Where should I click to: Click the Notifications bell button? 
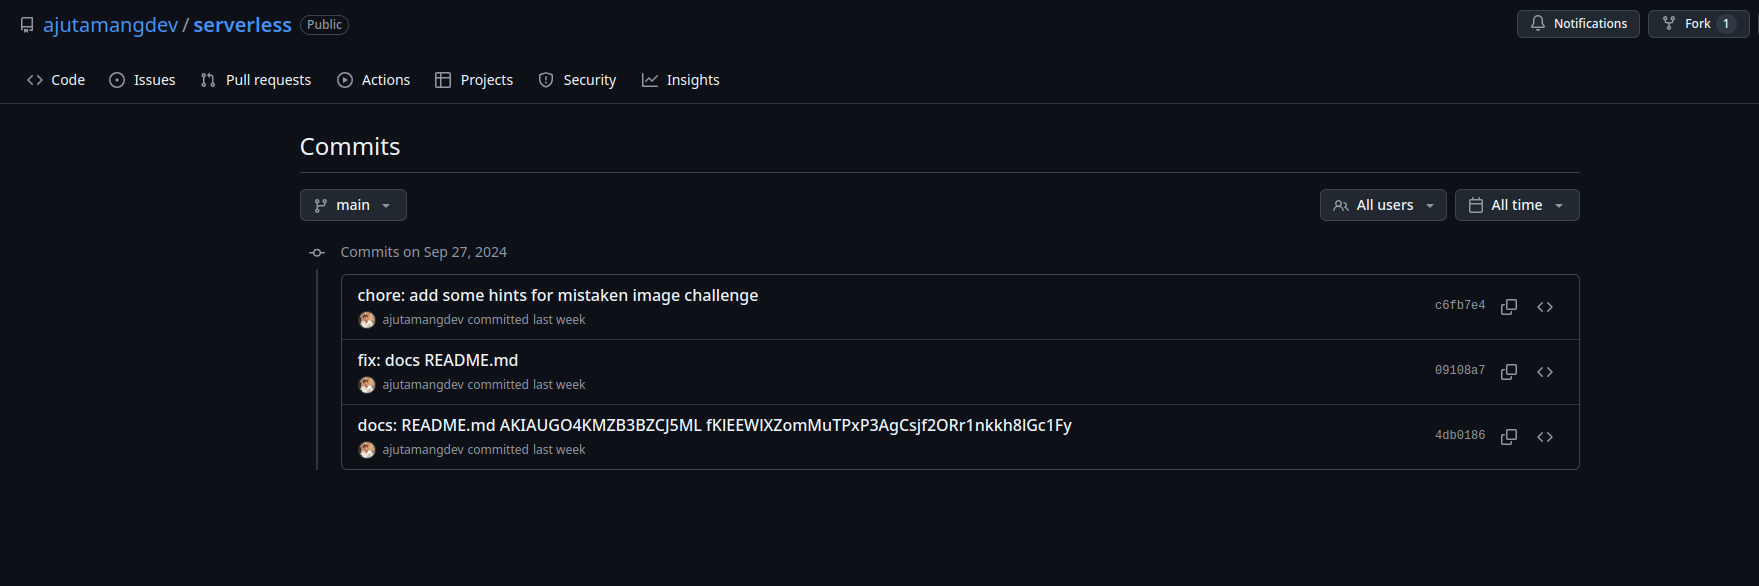(1578, 24)
